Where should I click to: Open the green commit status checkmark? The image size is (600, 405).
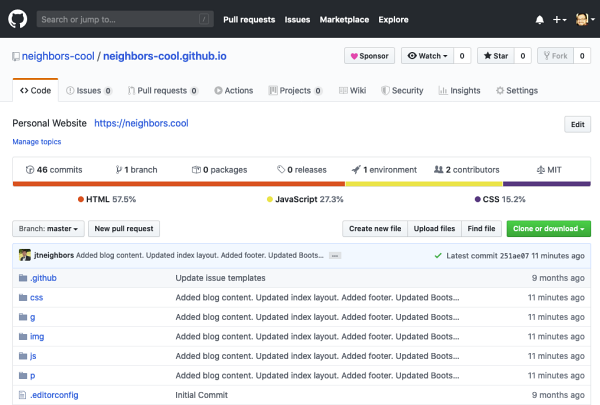pos(438,255)
